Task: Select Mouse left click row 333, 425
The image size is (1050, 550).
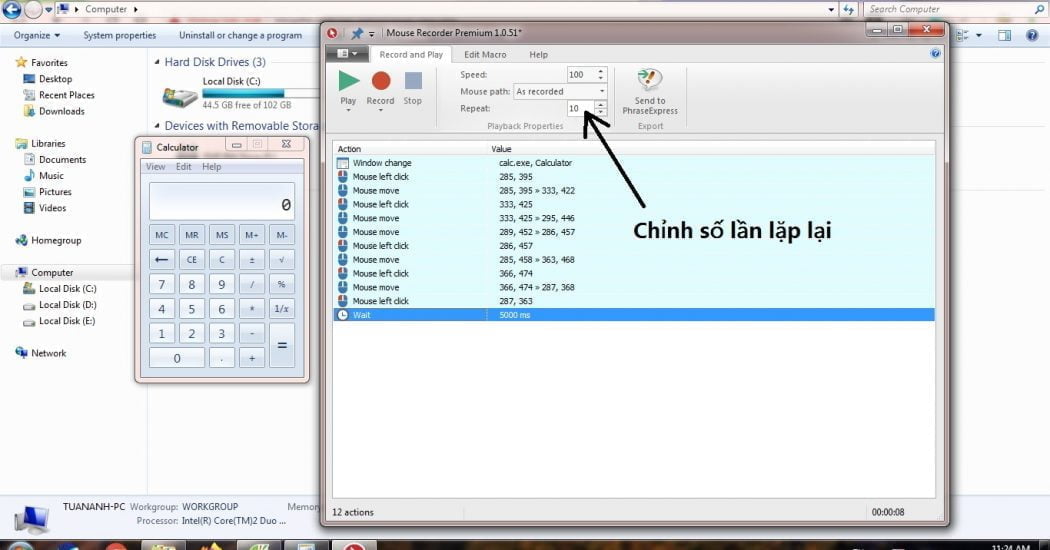Action: [x=633, y=204]
